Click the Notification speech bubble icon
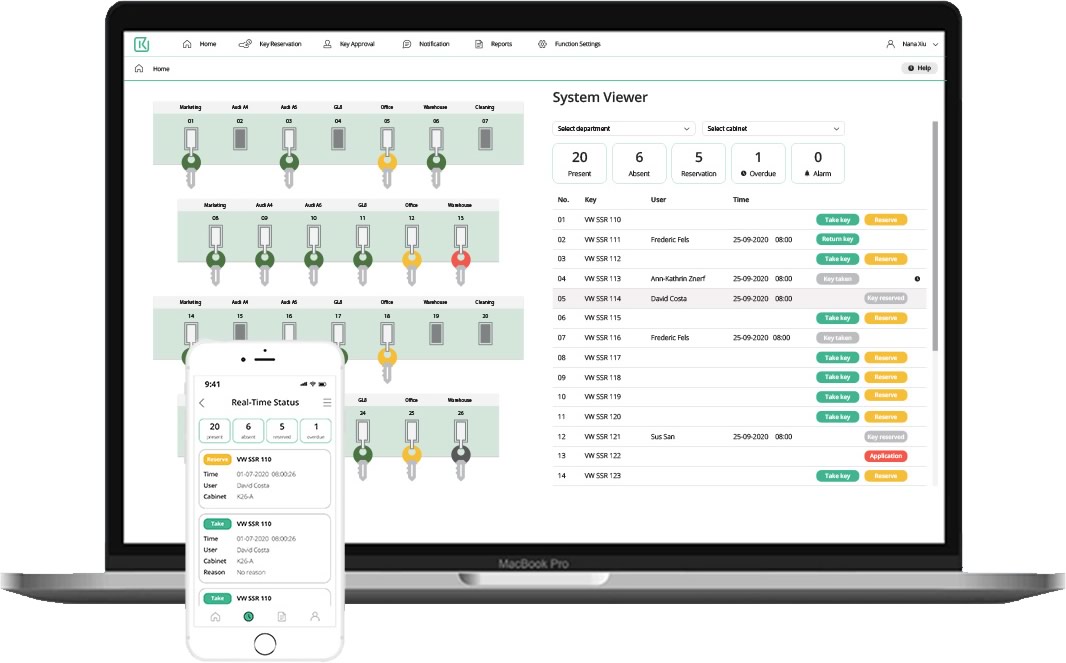Image resolution: width=1066 pixels, height=663 pixels. [x=407, y=44]
